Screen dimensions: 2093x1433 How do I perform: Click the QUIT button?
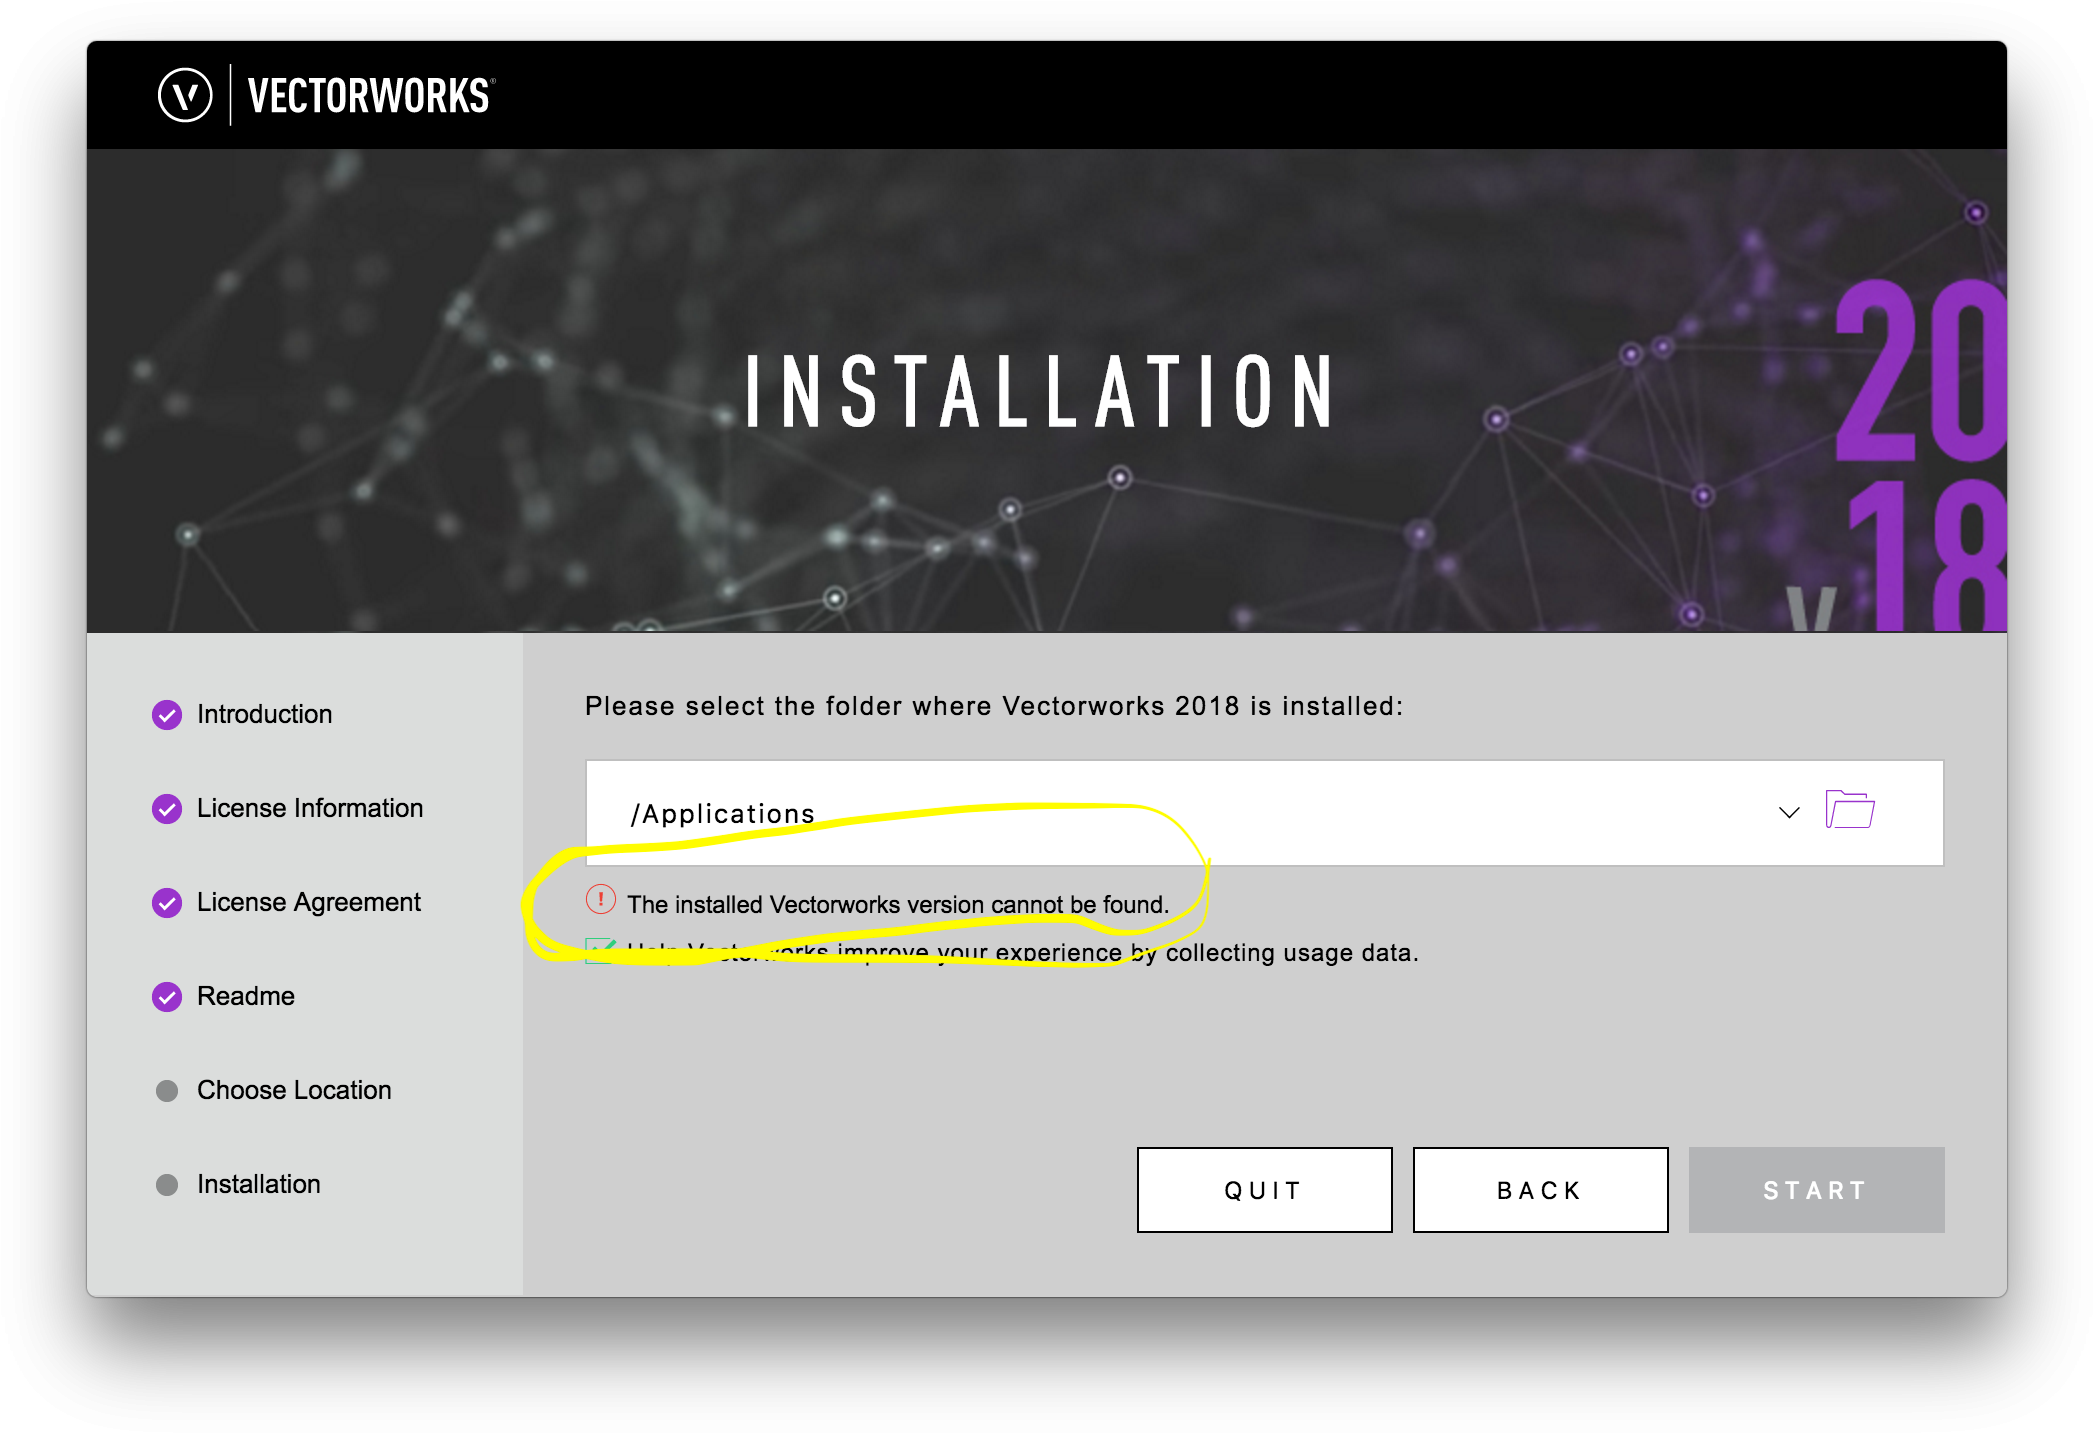pos(1264,1190)
